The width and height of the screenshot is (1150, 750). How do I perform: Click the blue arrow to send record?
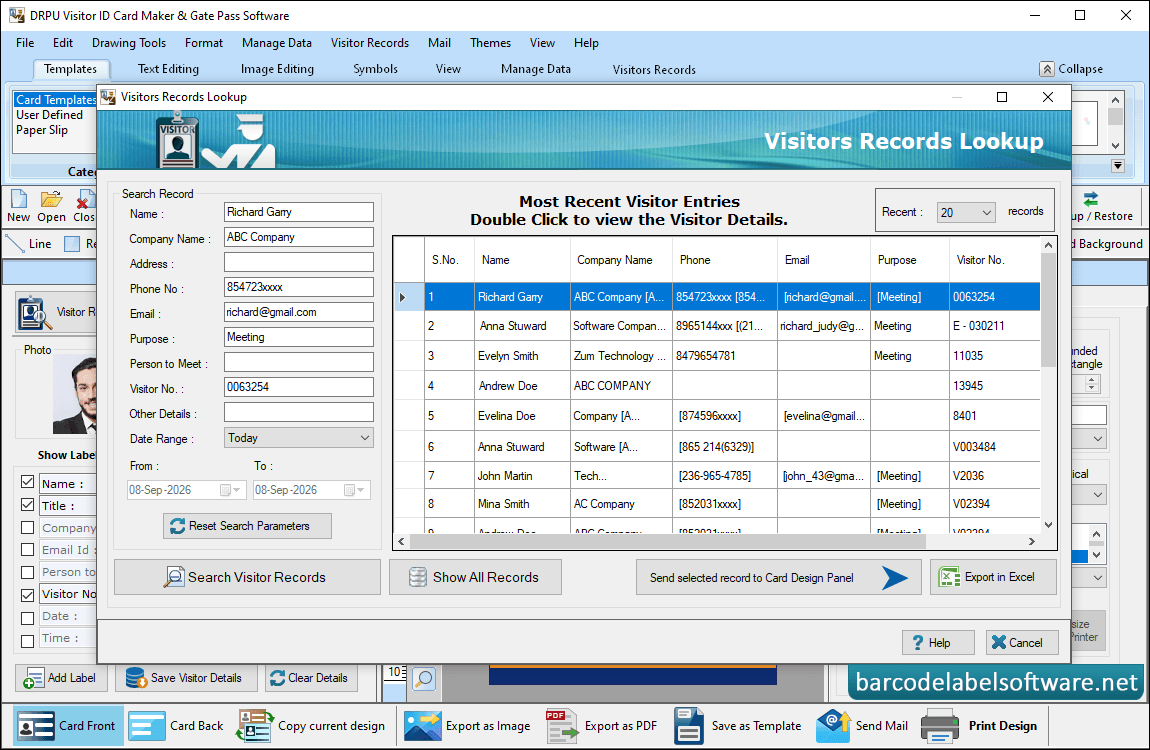895,578
